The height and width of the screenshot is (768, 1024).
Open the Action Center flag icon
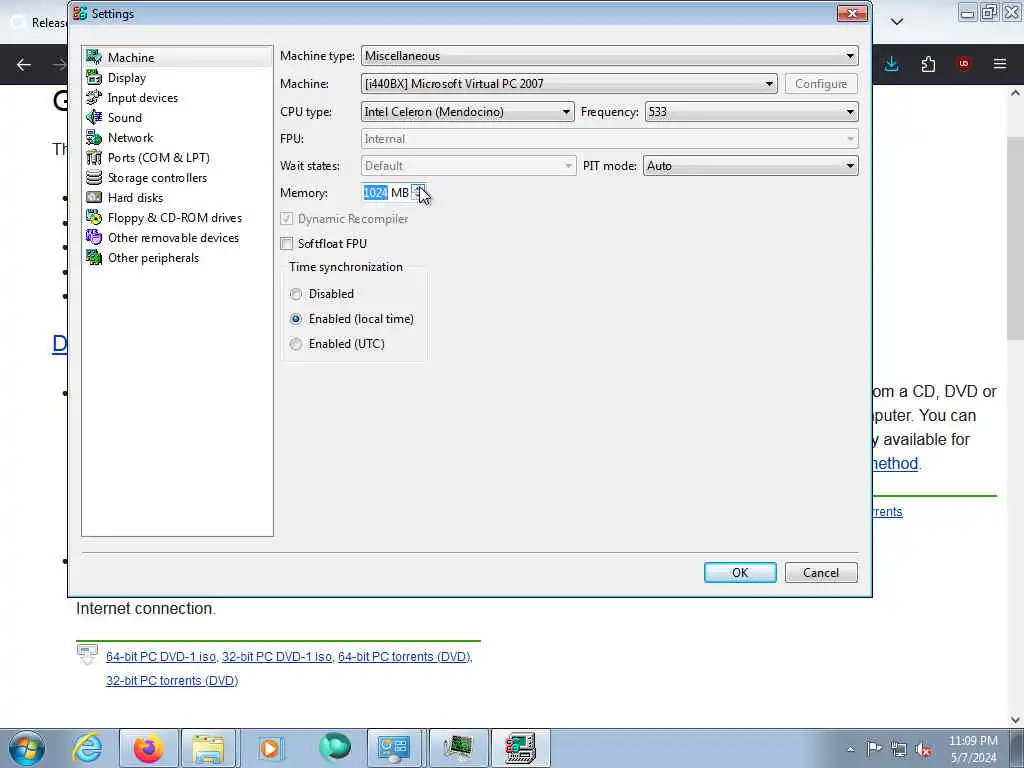click(874, 749)
